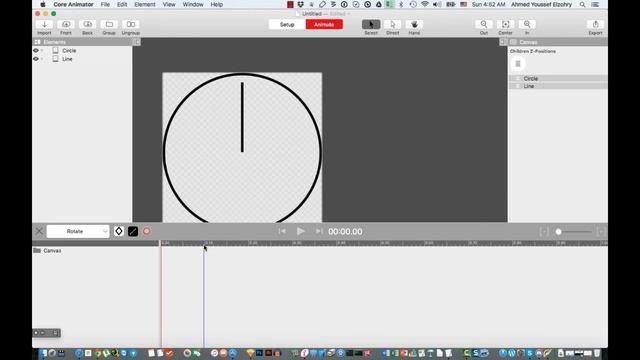Screen dimensions: 640x360
Task: Select Circle in the Elements list
Action: (x=69, y=51)
